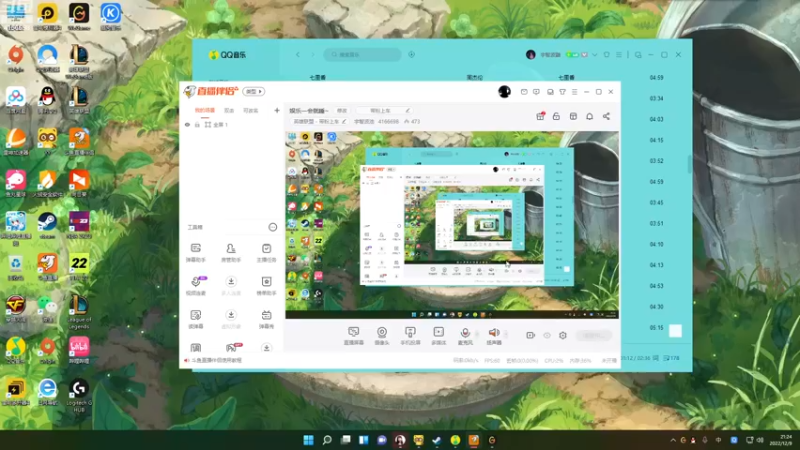The height and width of the screenshot is (450, 800).
Task: Click the song recognition icon in QQ音乐
Action: pyautogui.click(x=411, y=55)
